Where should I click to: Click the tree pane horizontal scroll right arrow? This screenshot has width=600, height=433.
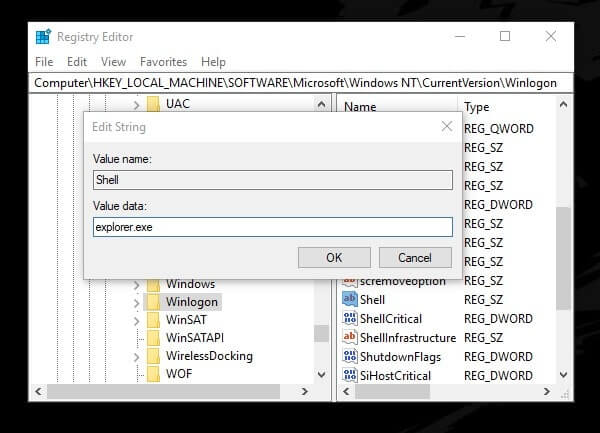click(x=305, y=391)
